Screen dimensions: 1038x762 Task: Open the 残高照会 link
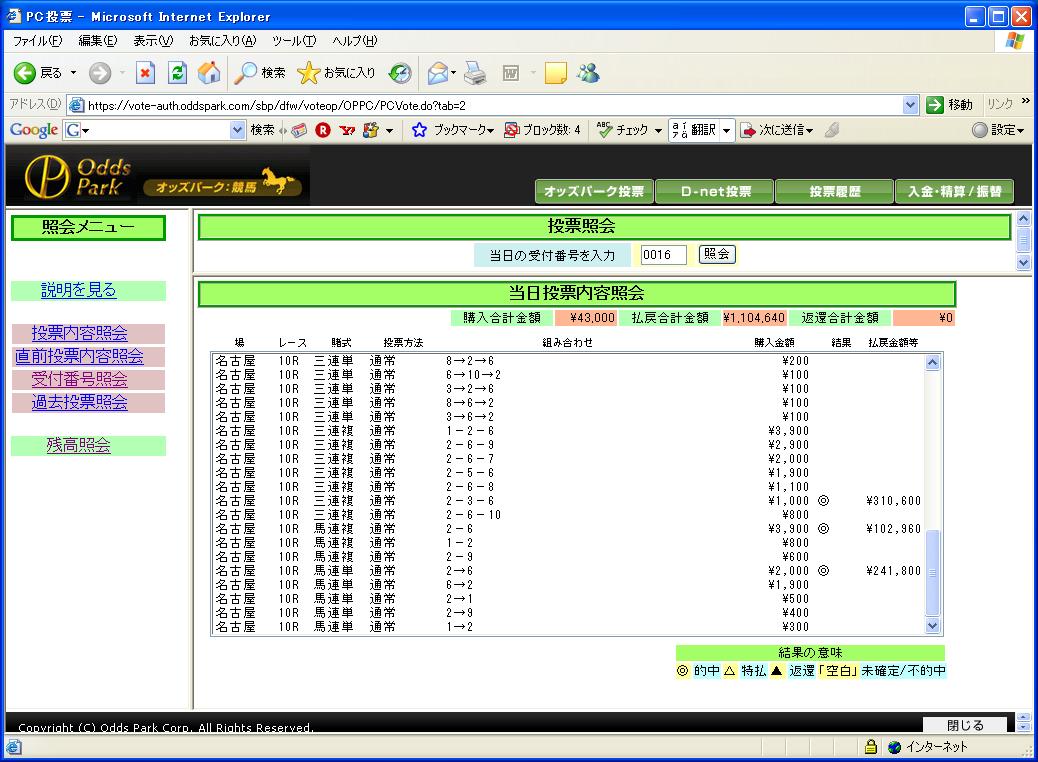coord(78,445)
